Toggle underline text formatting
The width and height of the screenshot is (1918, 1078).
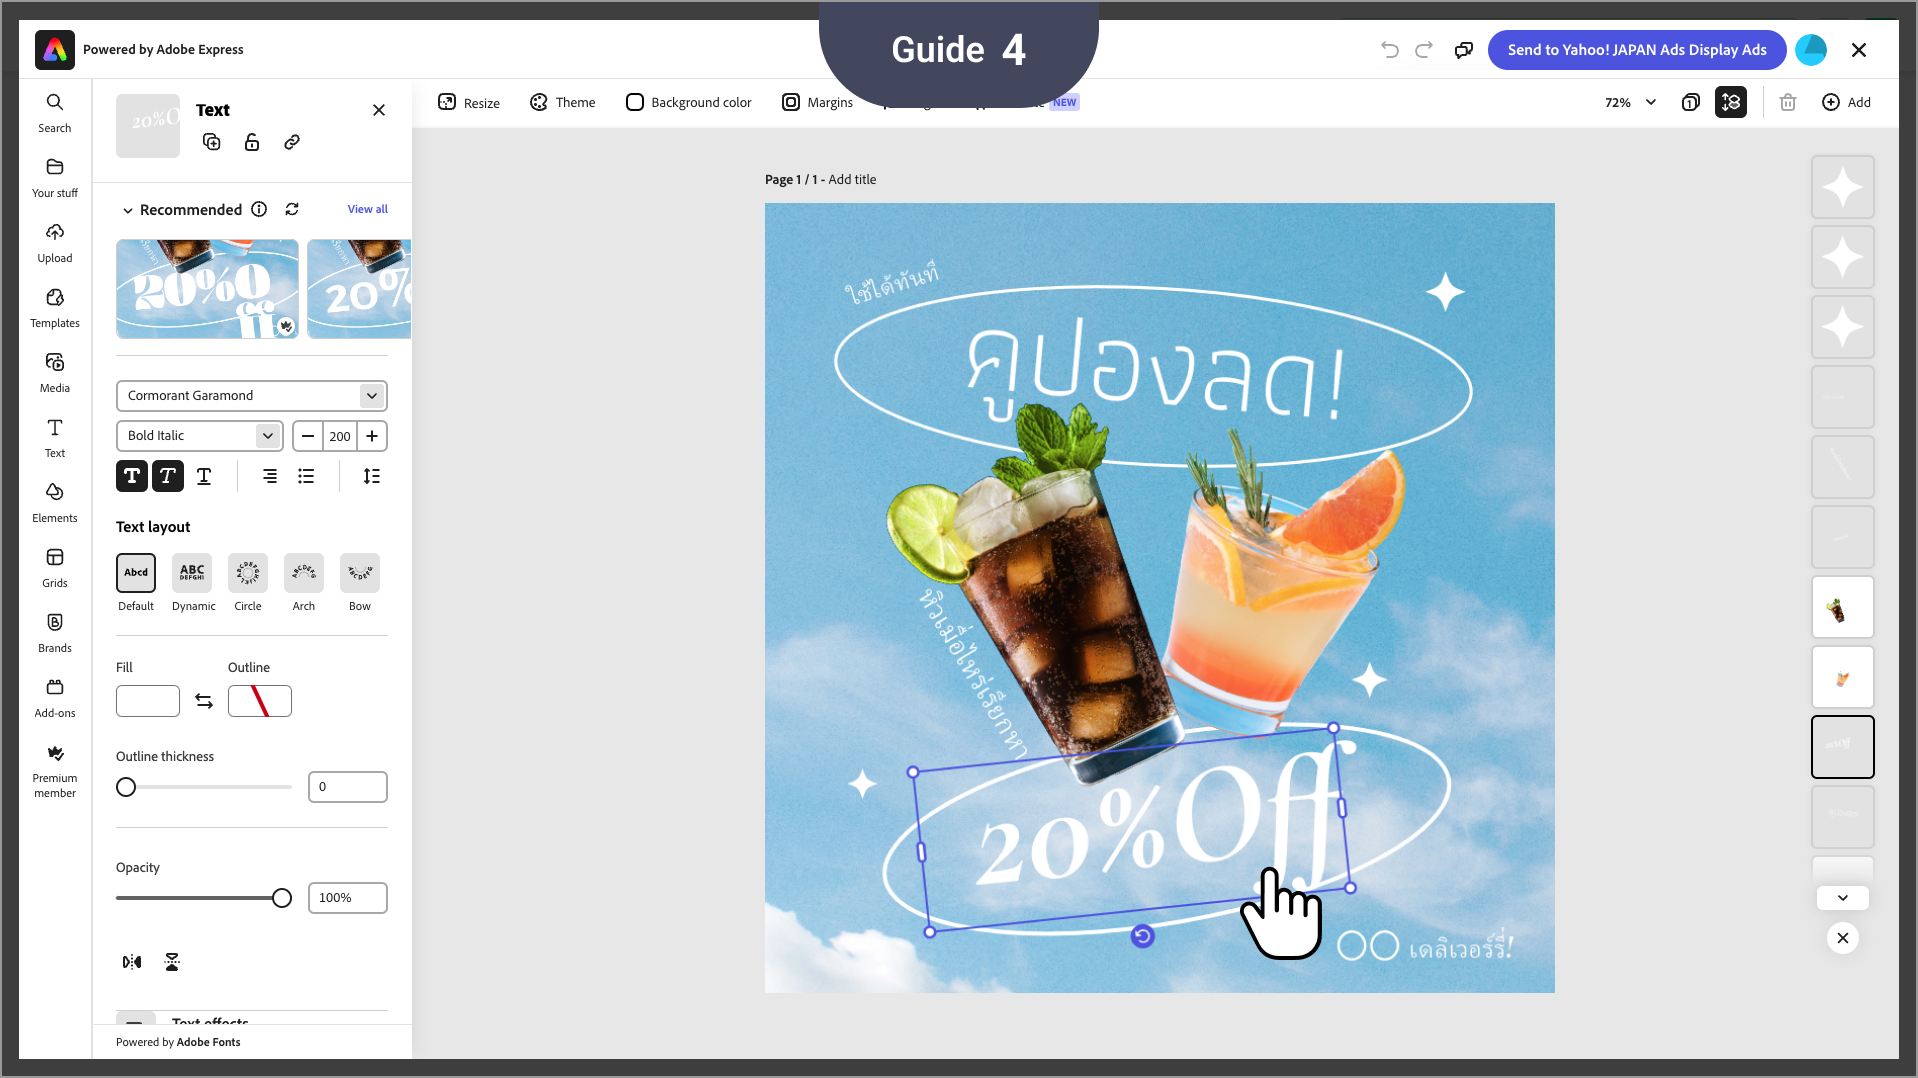coord(204,476)
